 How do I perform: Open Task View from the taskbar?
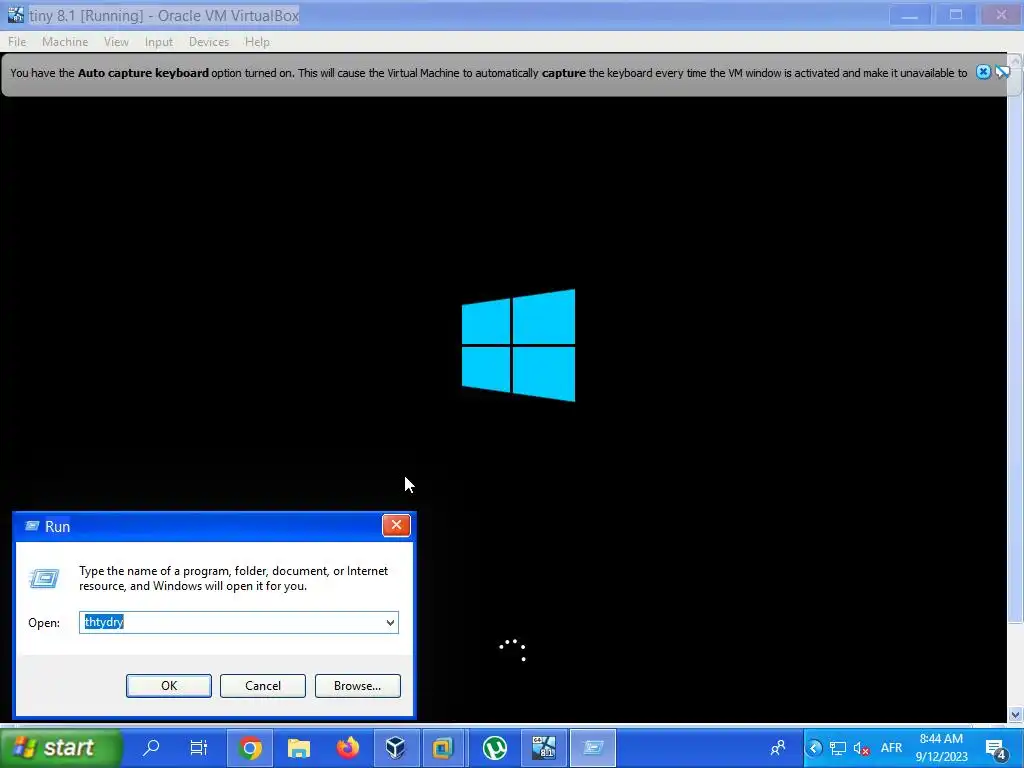tap(198, 747)
